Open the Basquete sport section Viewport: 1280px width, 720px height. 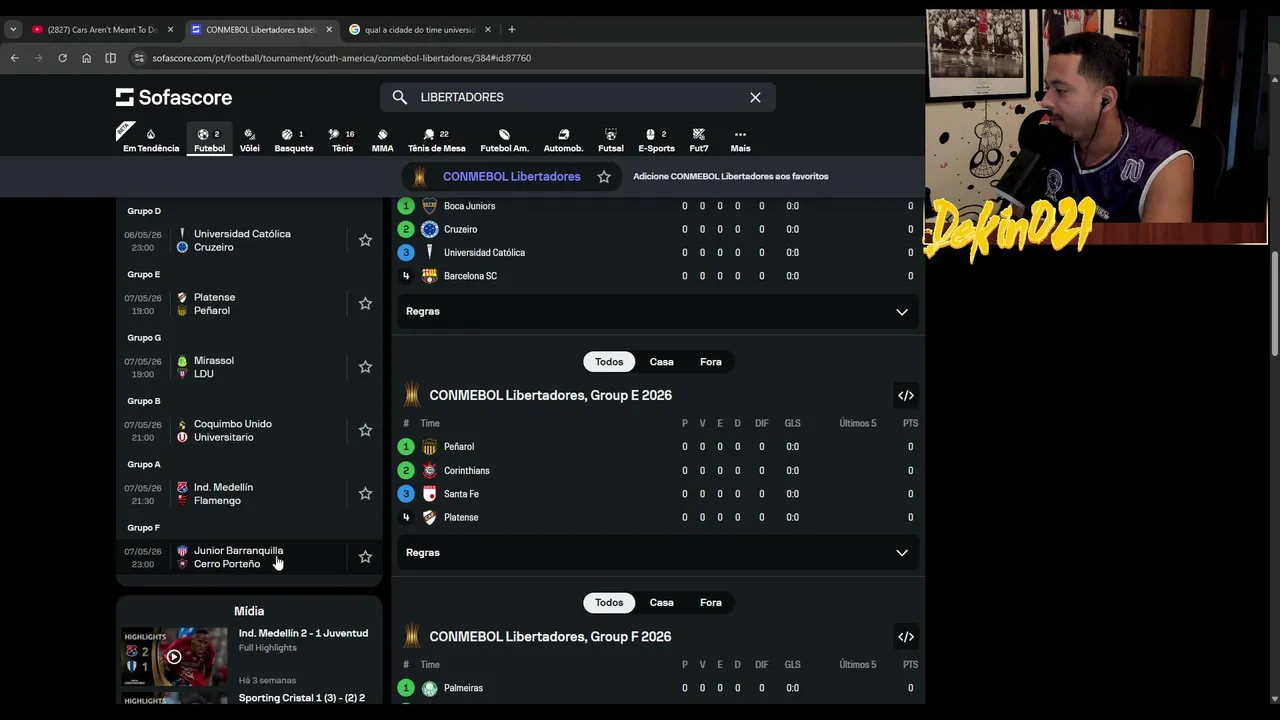point(294,140)
